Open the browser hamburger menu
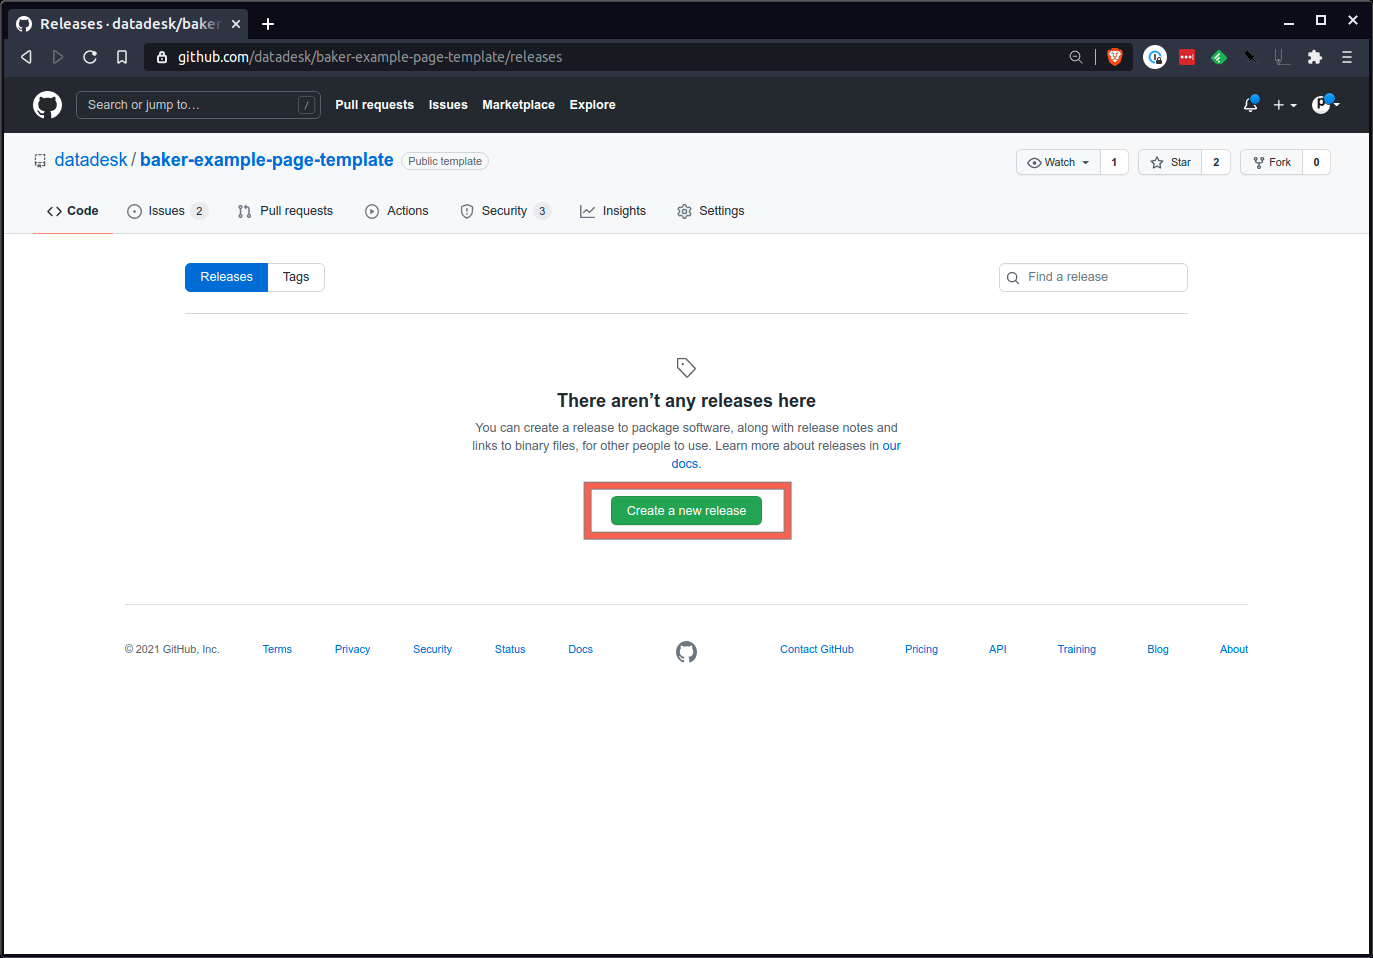The height and width of the screenshot is (958, 1373). [1347, 57]
